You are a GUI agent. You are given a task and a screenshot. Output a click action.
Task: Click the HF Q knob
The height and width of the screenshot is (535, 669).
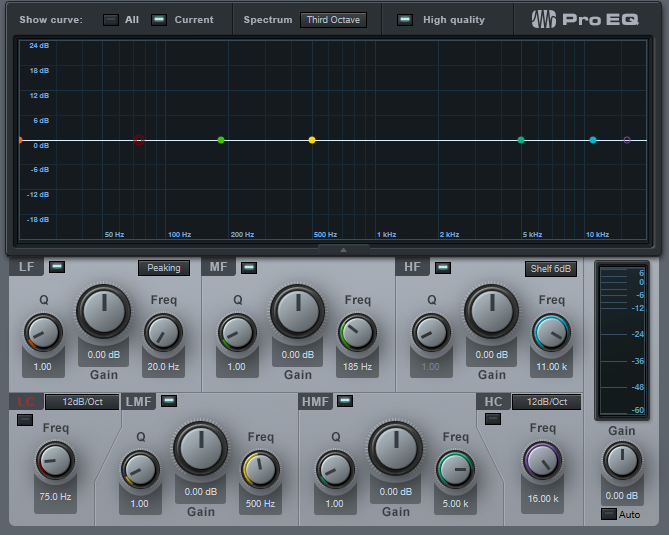click(431, 333)
